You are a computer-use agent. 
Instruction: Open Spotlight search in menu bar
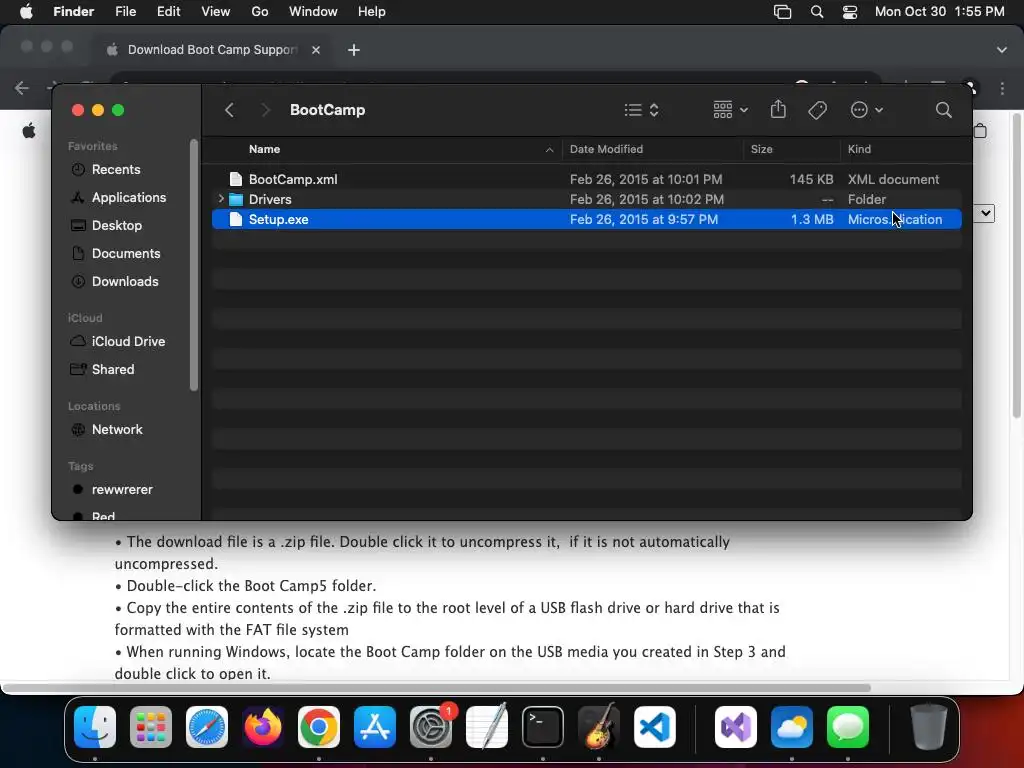[816, 12]
